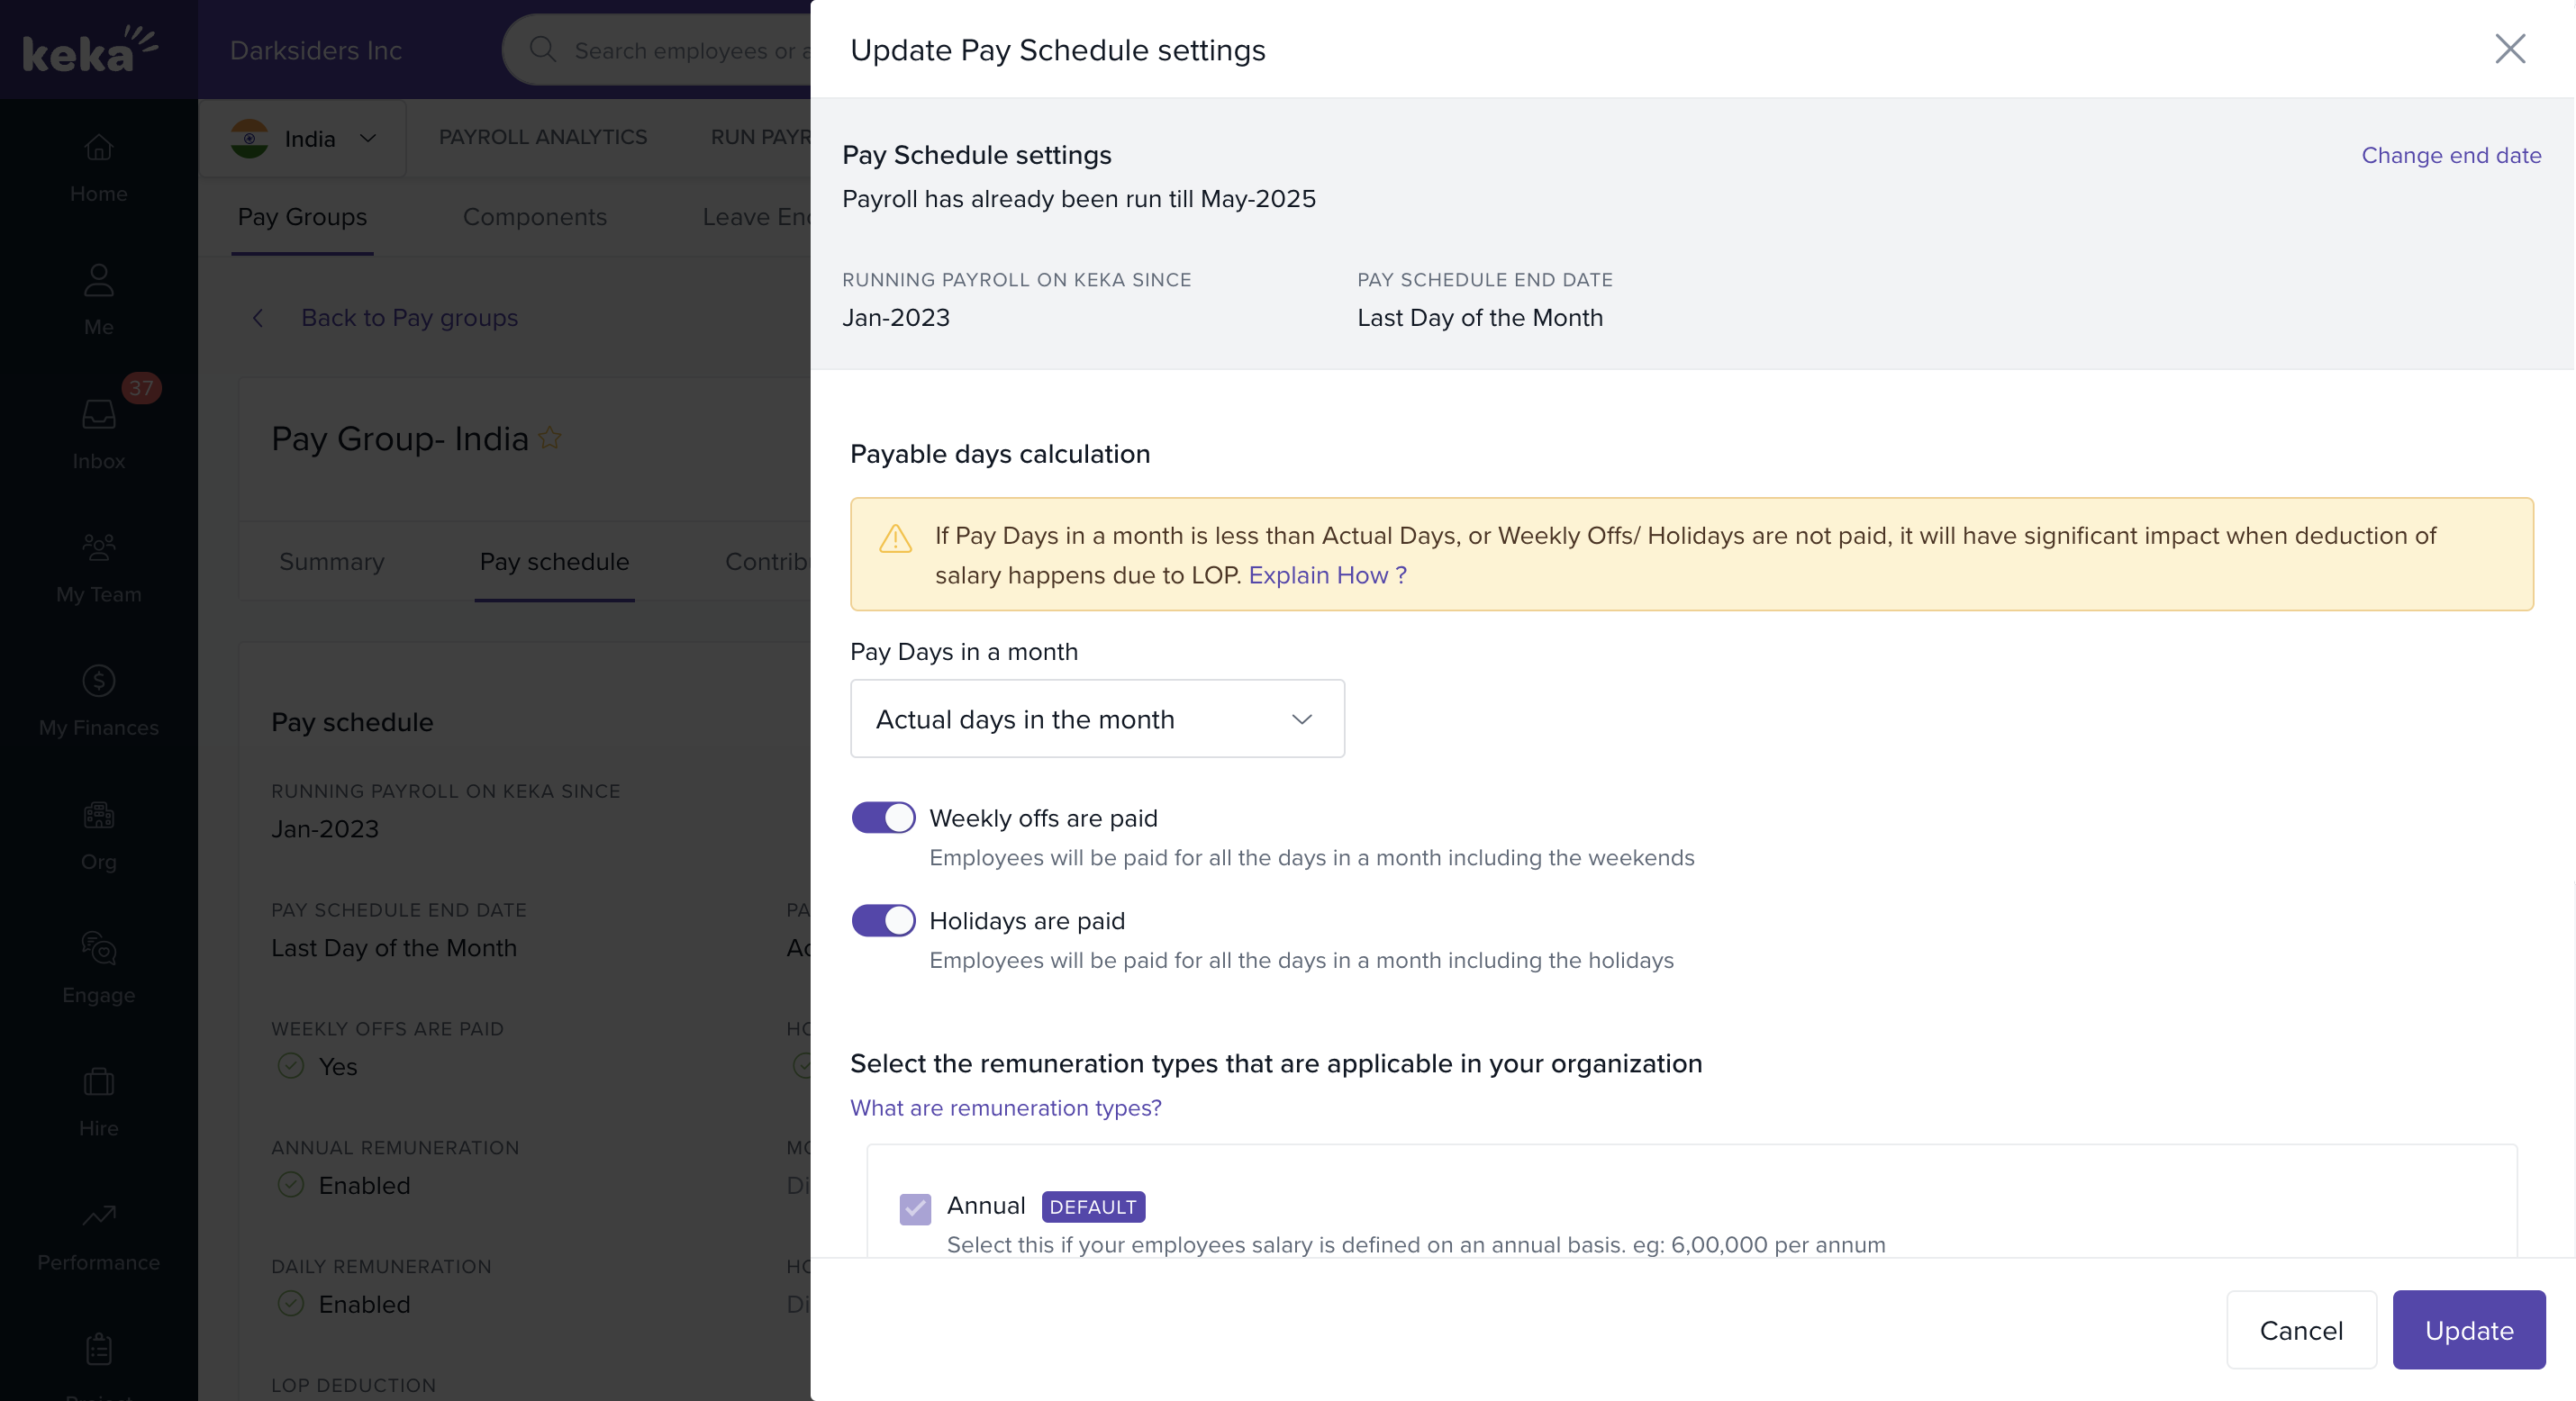Select the Summary tab

pyautogui.click(x=331, y=562)
